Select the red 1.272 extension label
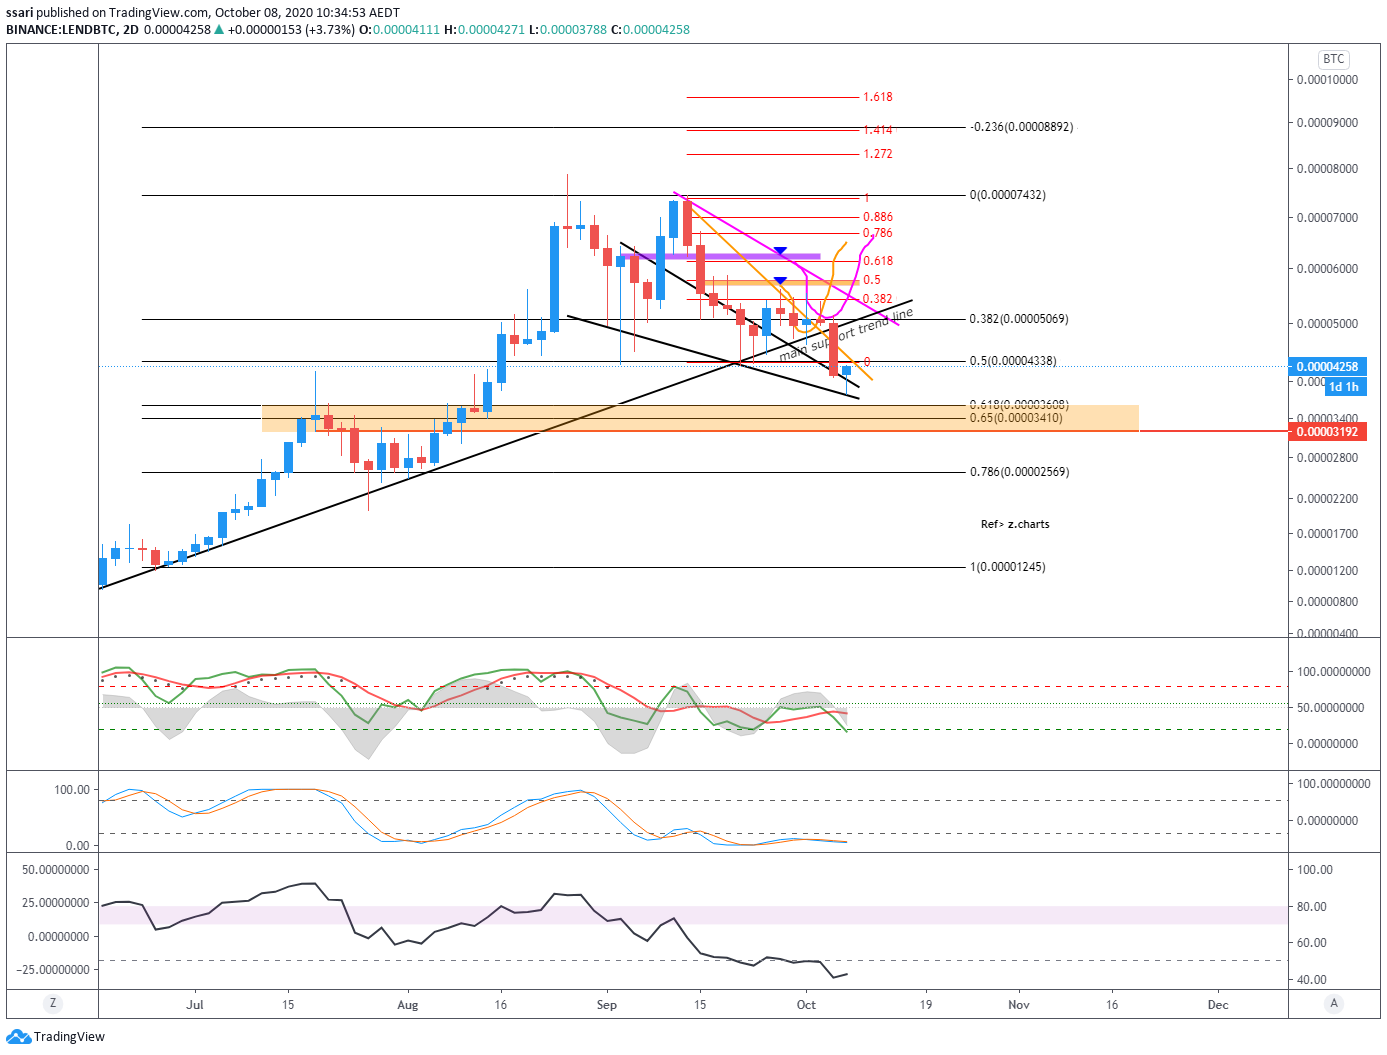This screenshot has width=1387, height=1055. click(x=878, y=154)
